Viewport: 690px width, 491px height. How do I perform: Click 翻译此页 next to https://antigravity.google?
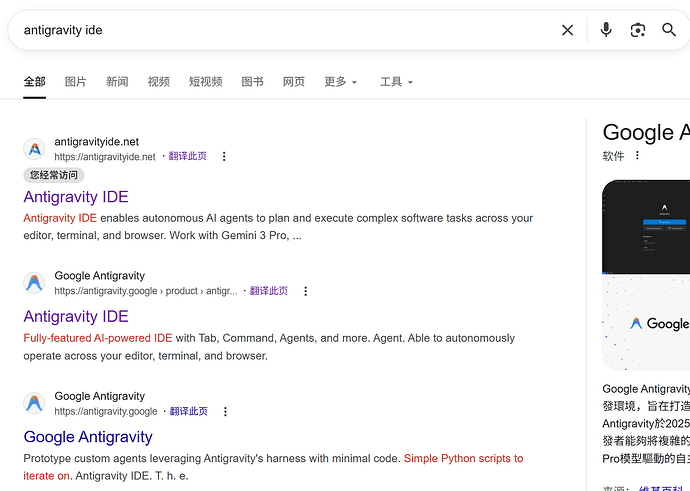188,411
